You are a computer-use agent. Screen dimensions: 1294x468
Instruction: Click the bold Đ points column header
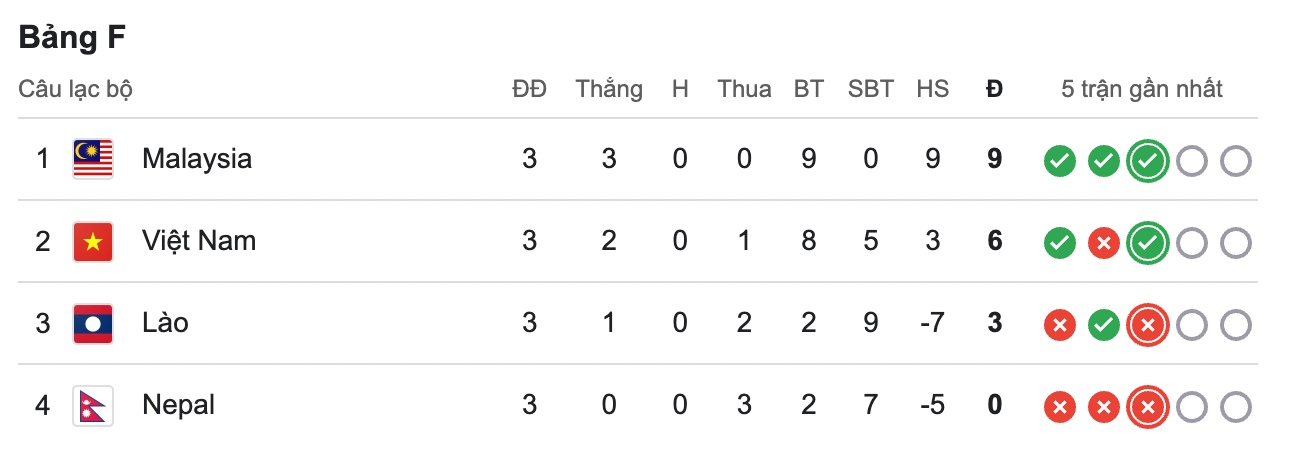click(x=993, y=89)
